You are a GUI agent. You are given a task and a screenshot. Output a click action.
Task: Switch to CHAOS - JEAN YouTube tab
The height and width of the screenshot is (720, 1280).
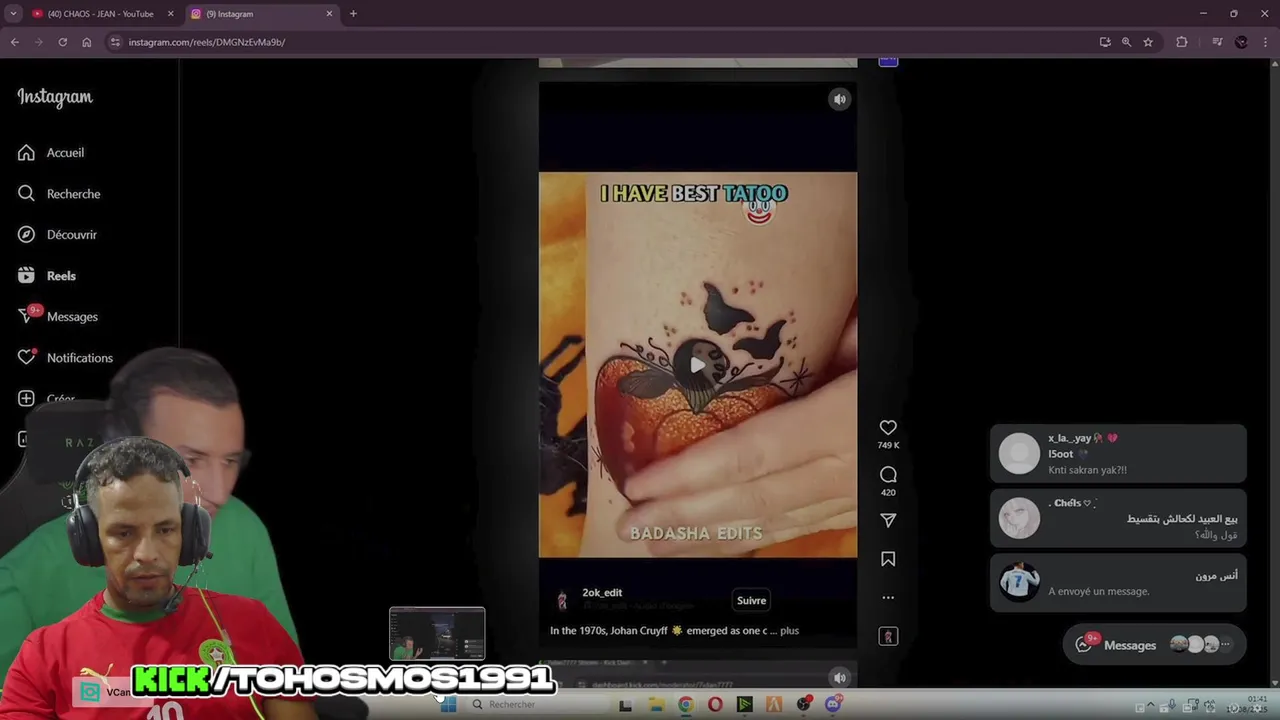(x=100, y=14)
